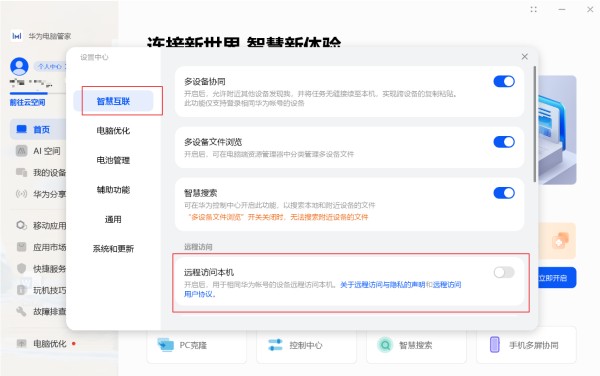
Task: Click the 华为电脑管家 logo icon
Action: click(16, 36)
